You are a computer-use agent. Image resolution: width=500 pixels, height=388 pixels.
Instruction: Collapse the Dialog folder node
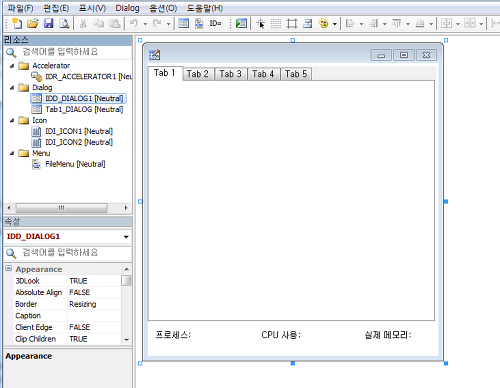click(12, 88)
